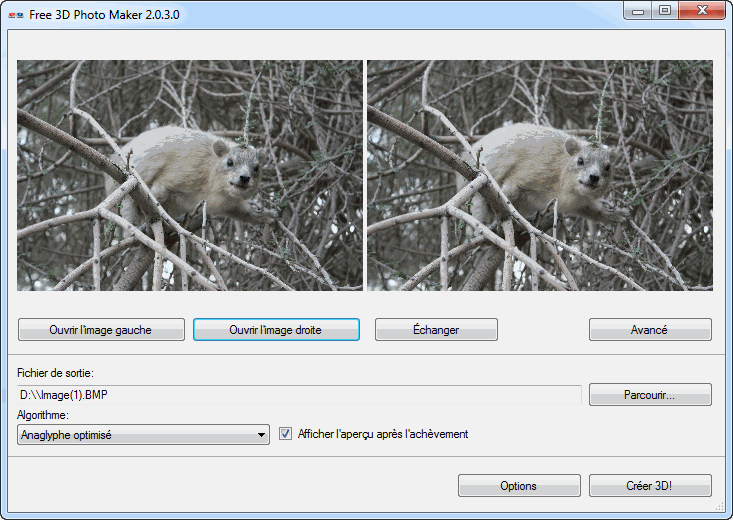Toggle Afficher l'aperçu après l'achèvement checkbox

(x=286, y=434)
